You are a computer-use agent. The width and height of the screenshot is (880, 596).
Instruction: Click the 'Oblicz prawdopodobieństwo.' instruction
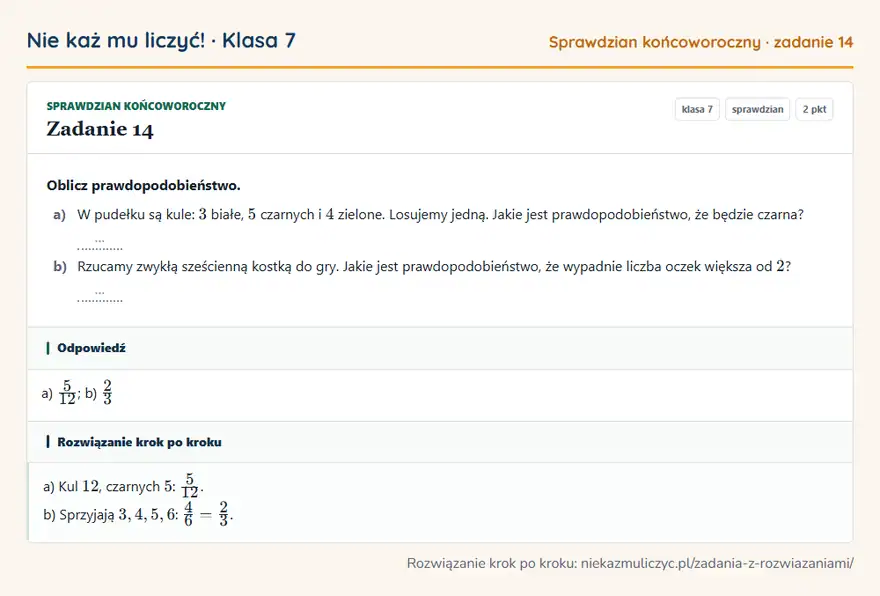(144, 185)
